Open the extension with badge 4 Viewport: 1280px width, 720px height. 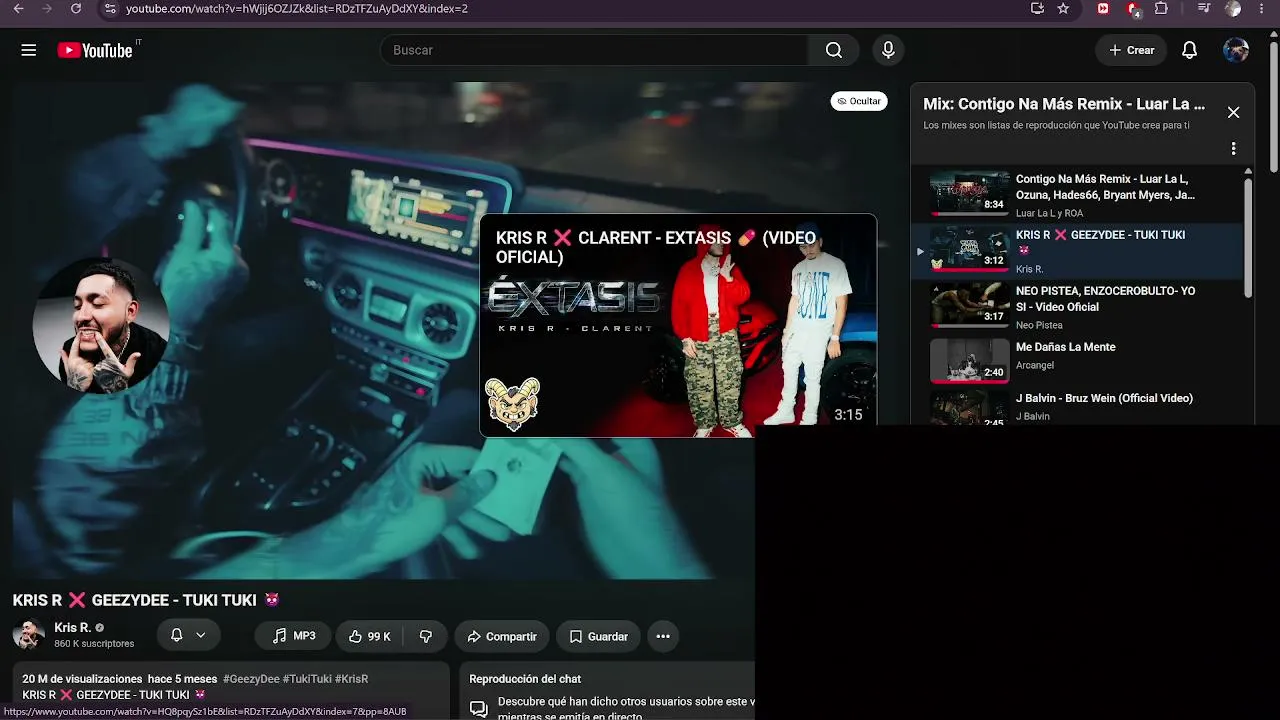(x=1133, y=10)
